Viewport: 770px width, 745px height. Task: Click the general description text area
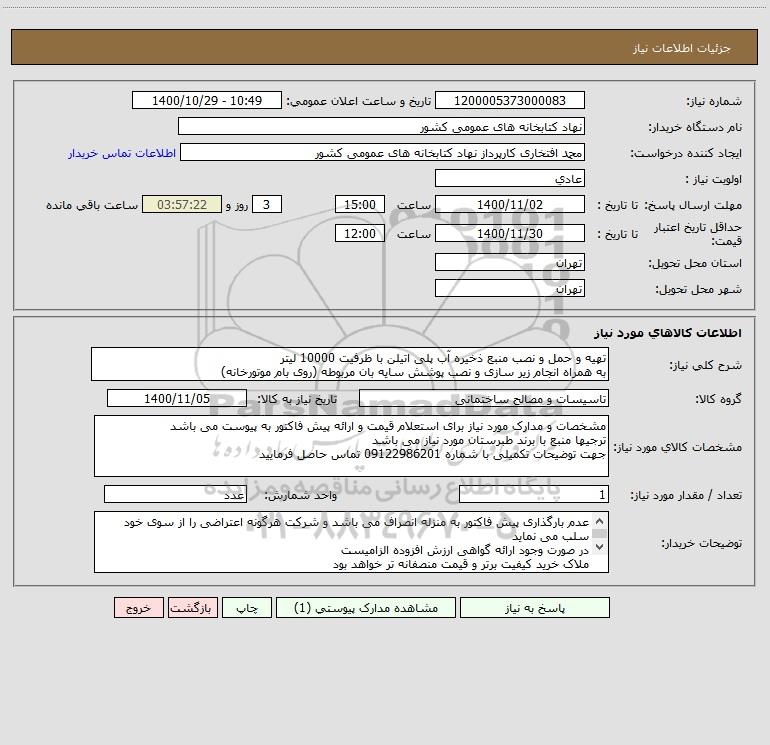point(350,364)
